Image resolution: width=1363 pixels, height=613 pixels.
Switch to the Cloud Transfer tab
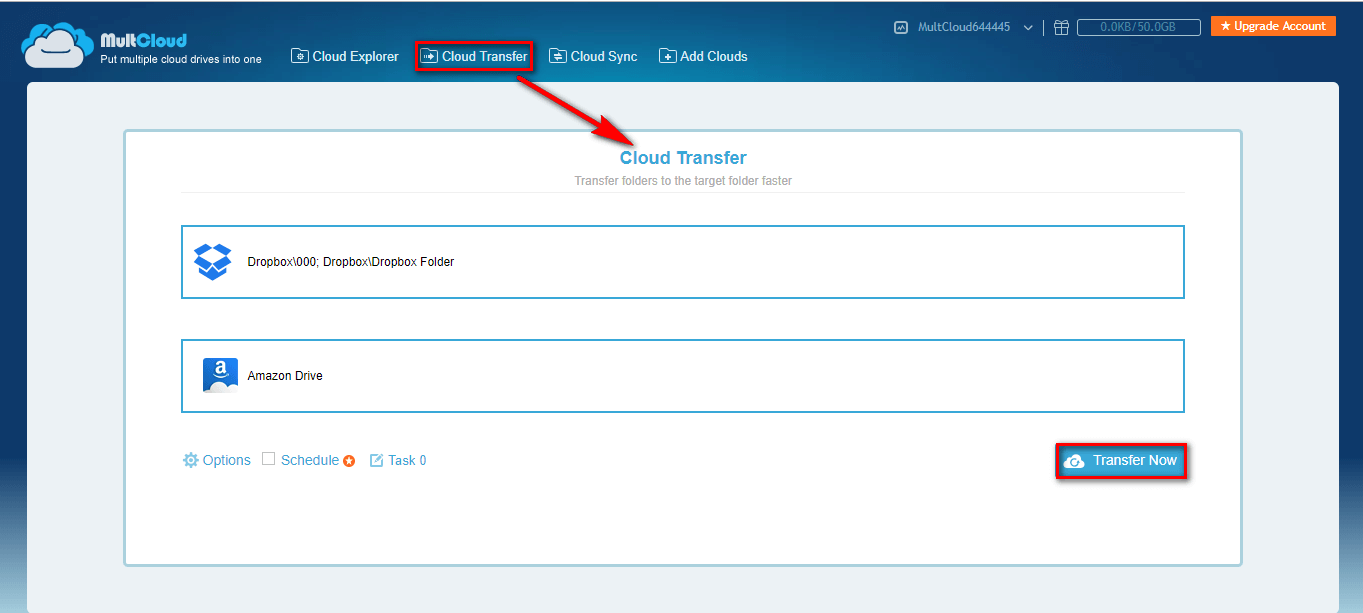(474, 56)
